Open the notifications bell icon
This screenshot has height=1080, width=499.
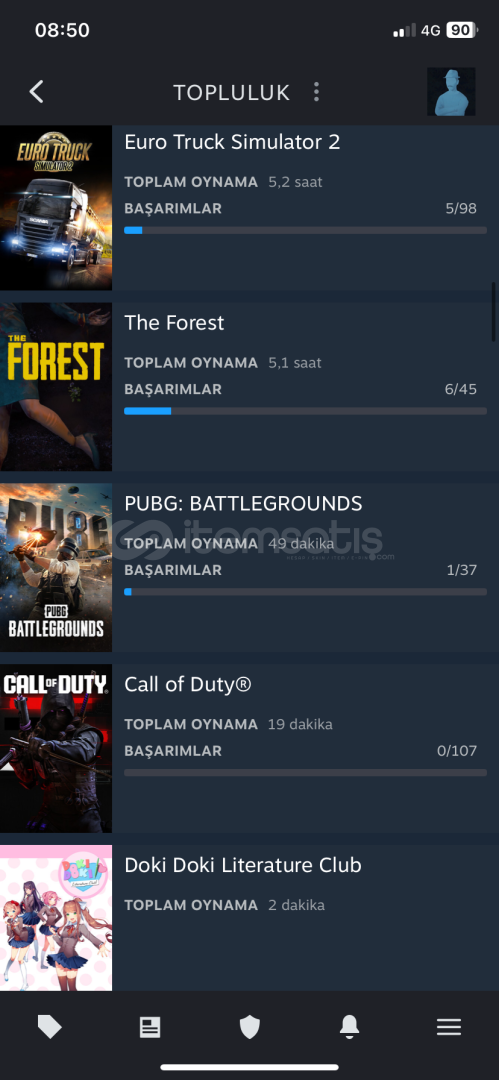[x=349, y=1027]
